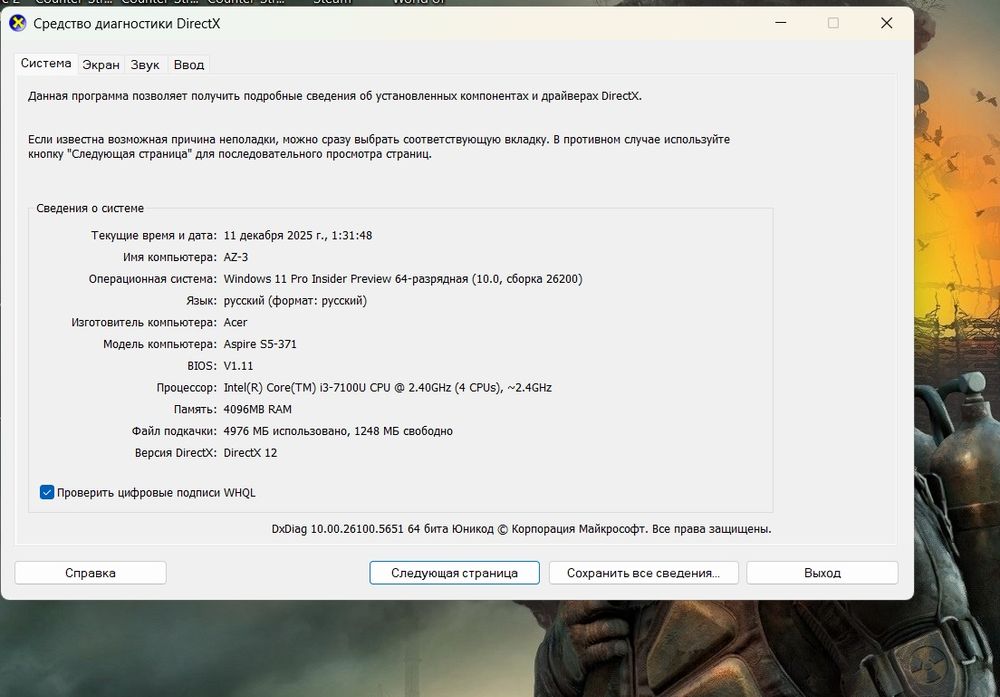Close the DirectX diagnostic window
The image size is (1000, 697).
(x=886, y=23)
